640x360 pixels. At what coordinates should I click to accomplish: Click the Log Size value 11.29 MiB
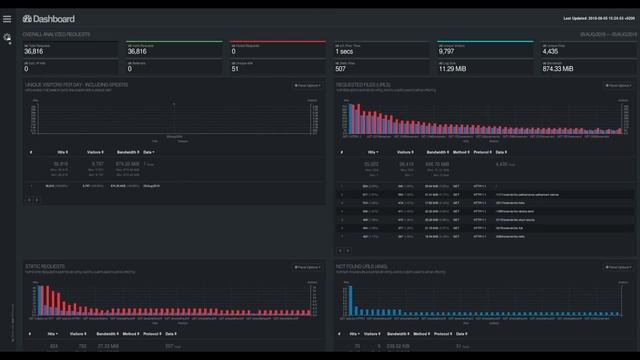tap(452, 69)
